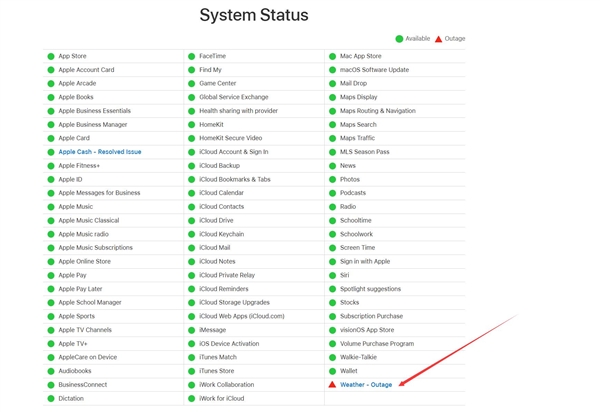
Task: Open the Apple Cash - Resolved Issue link
Action: pos(100,152)
